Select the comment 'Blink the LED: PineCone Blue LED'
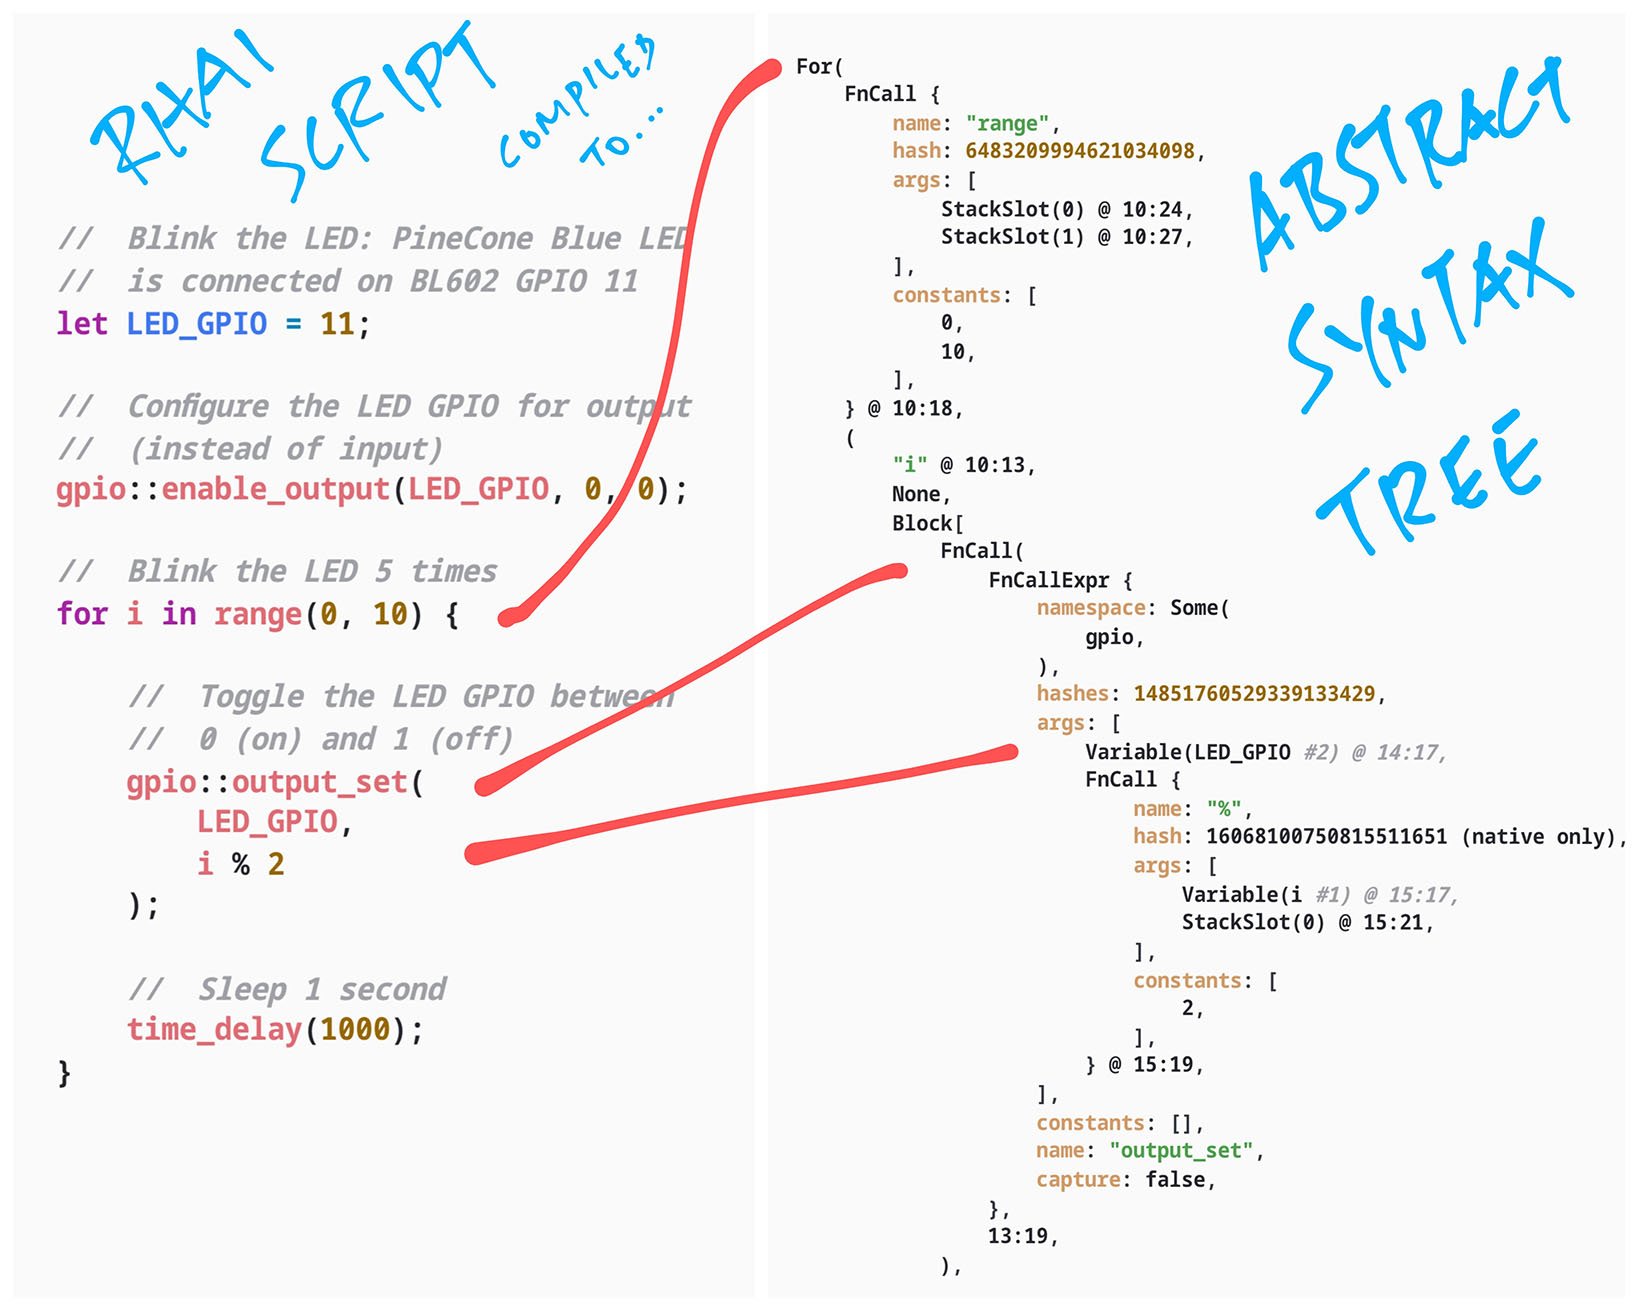 (409, 238)
